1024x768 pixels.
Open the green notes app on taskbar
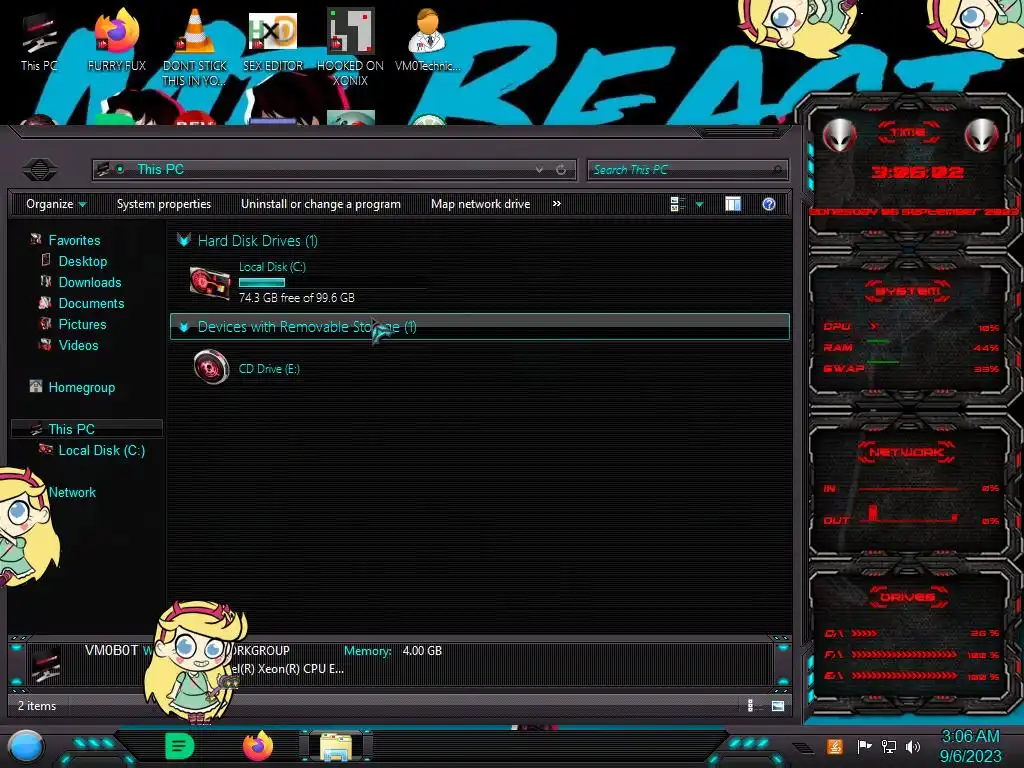point(179,746)
